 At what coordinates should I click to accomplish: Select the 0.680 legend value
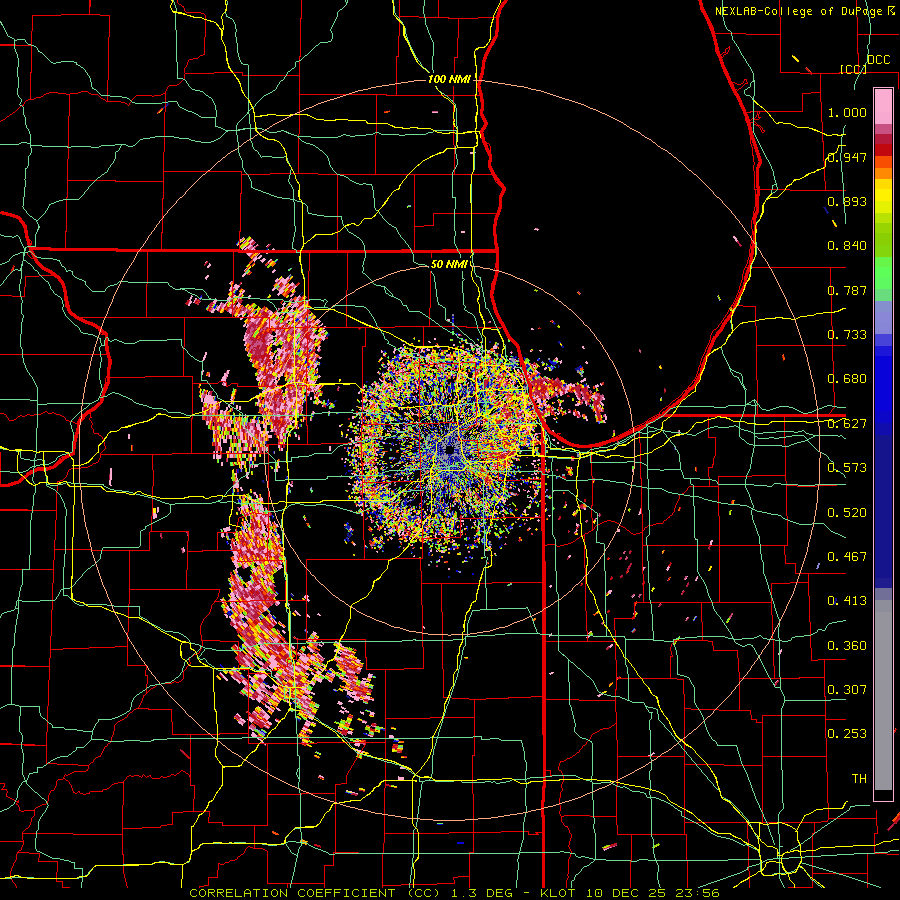847,379
